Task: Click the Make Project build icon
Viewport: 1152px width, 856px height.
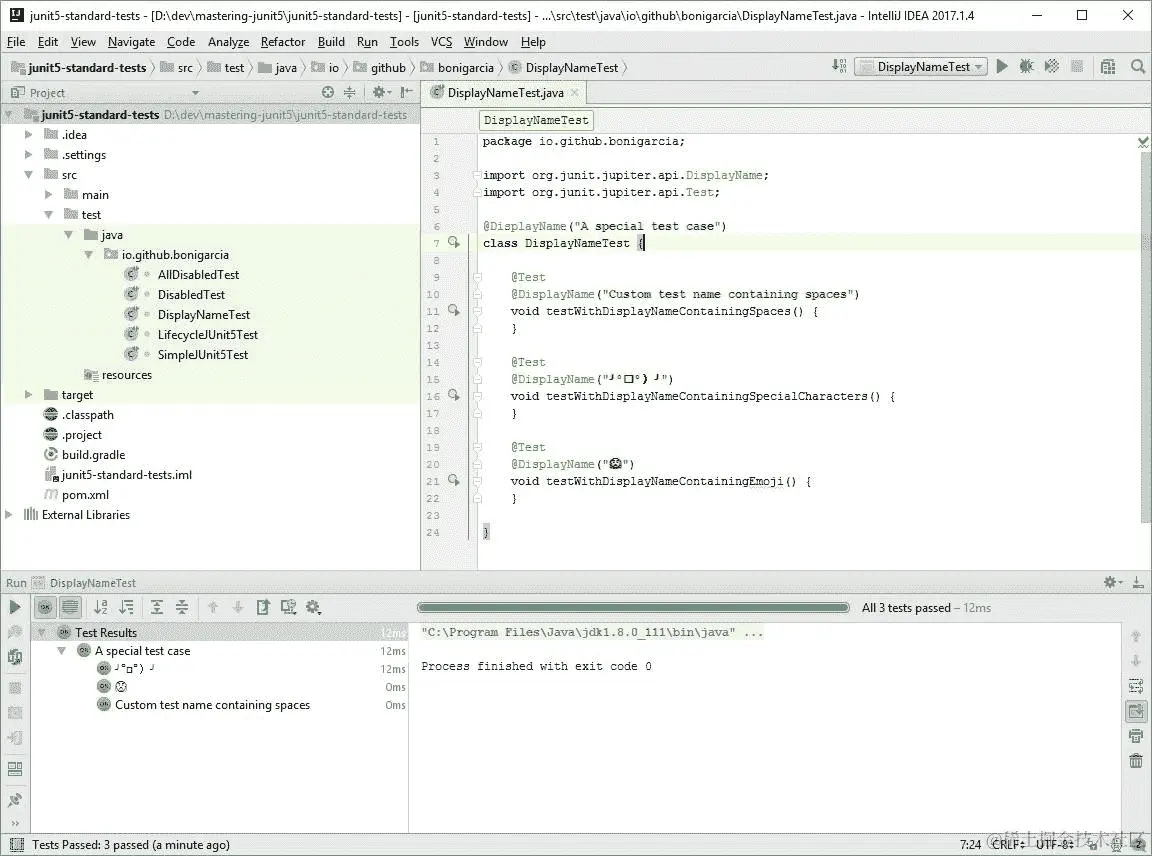Action: tap(839, 67)
